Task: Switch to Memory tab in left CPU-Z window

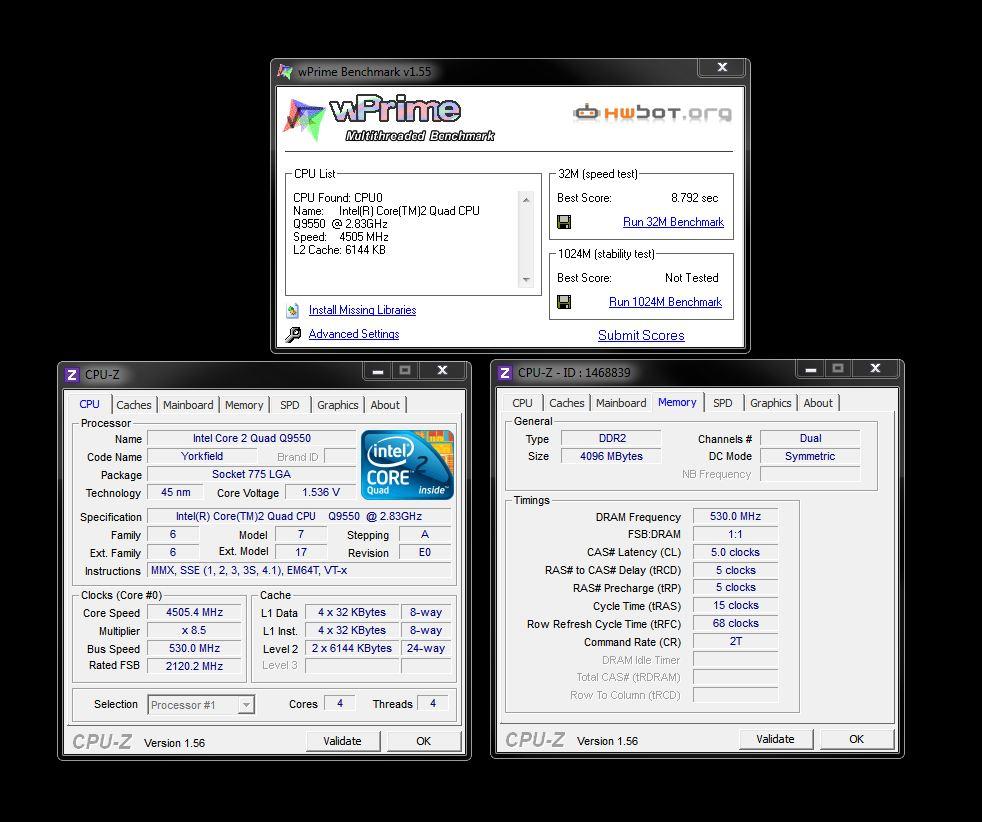Action: pyautogui.click(x=244, y=405)
